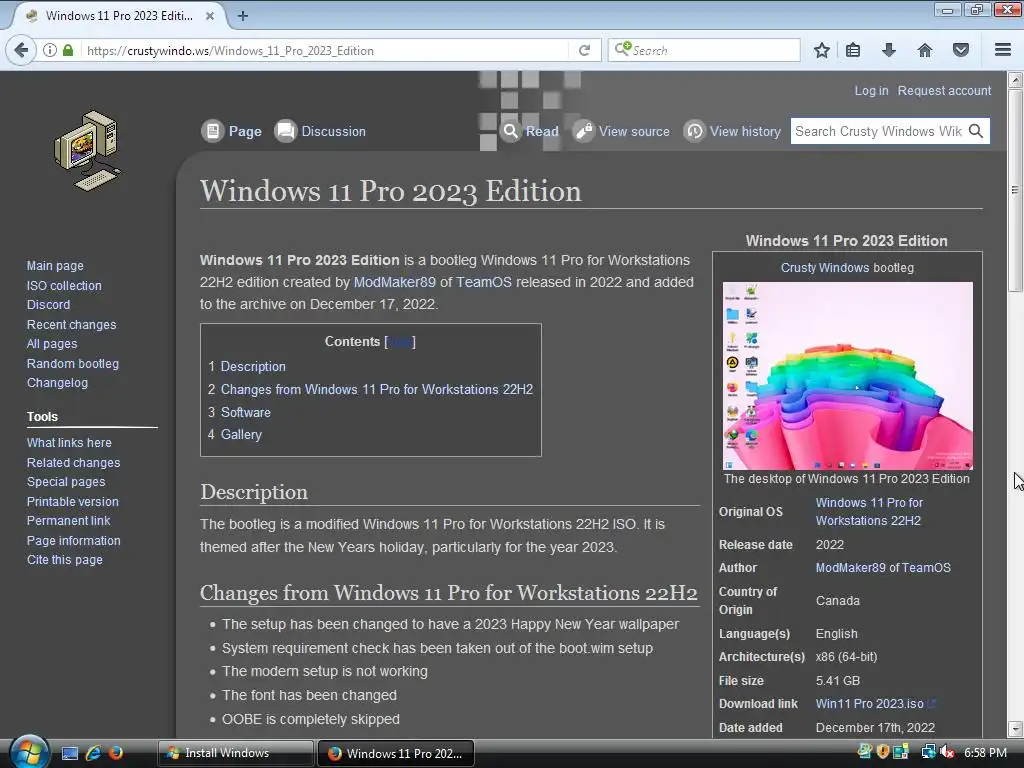Open the View history tab
This screenshot has width=1024, height=768.
[745, 131]
